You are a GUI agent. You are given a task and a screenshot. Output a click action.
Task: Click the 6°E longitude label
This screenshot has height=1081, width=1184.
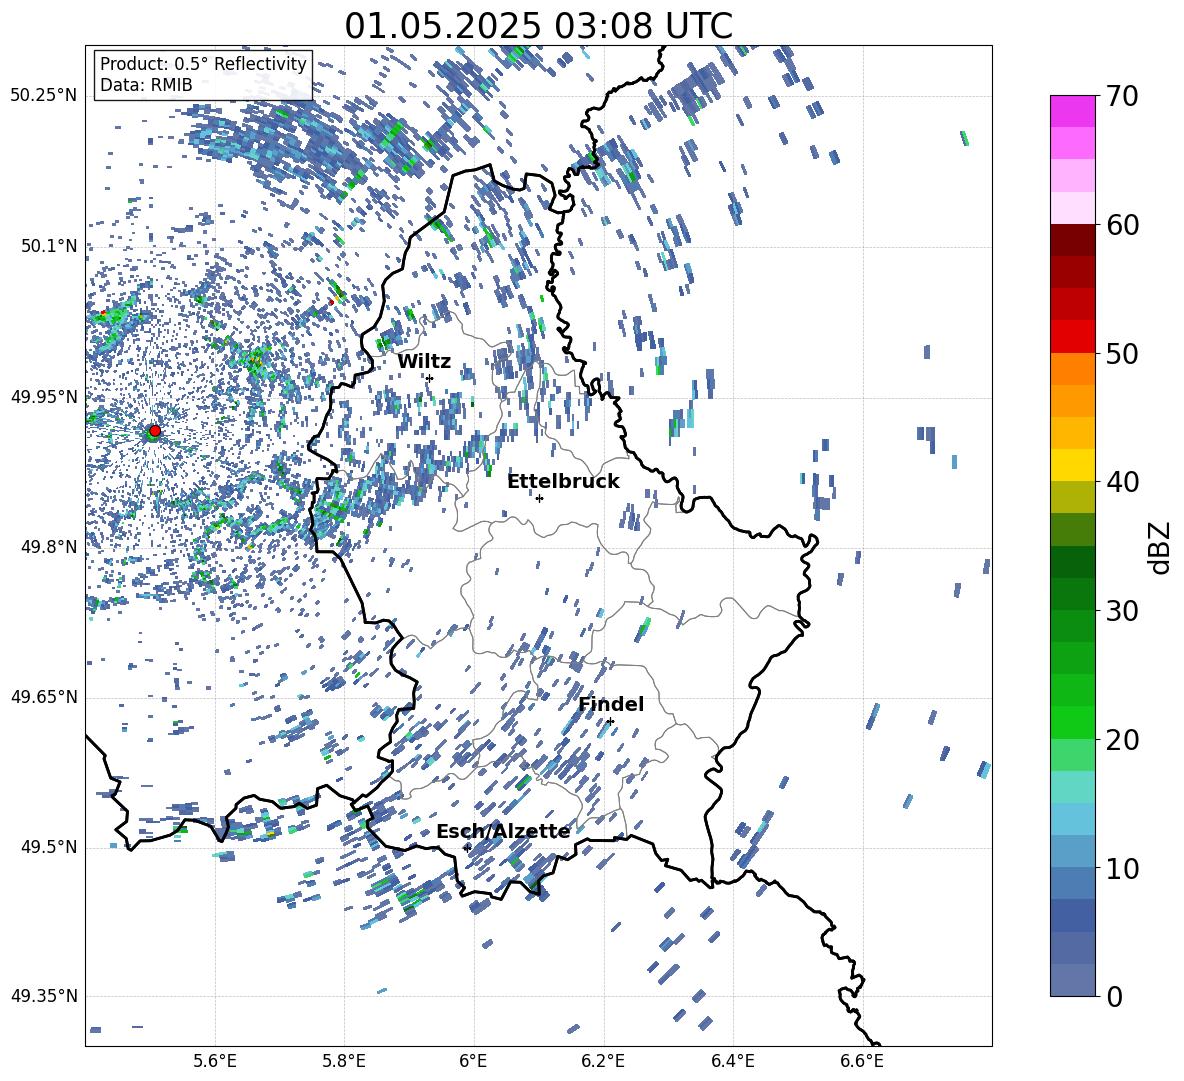tap(473, 1061)
